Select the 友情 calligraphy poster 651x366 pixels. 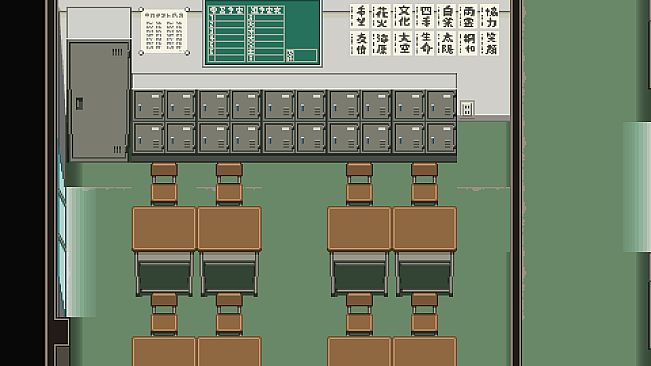tap(360, 43)
